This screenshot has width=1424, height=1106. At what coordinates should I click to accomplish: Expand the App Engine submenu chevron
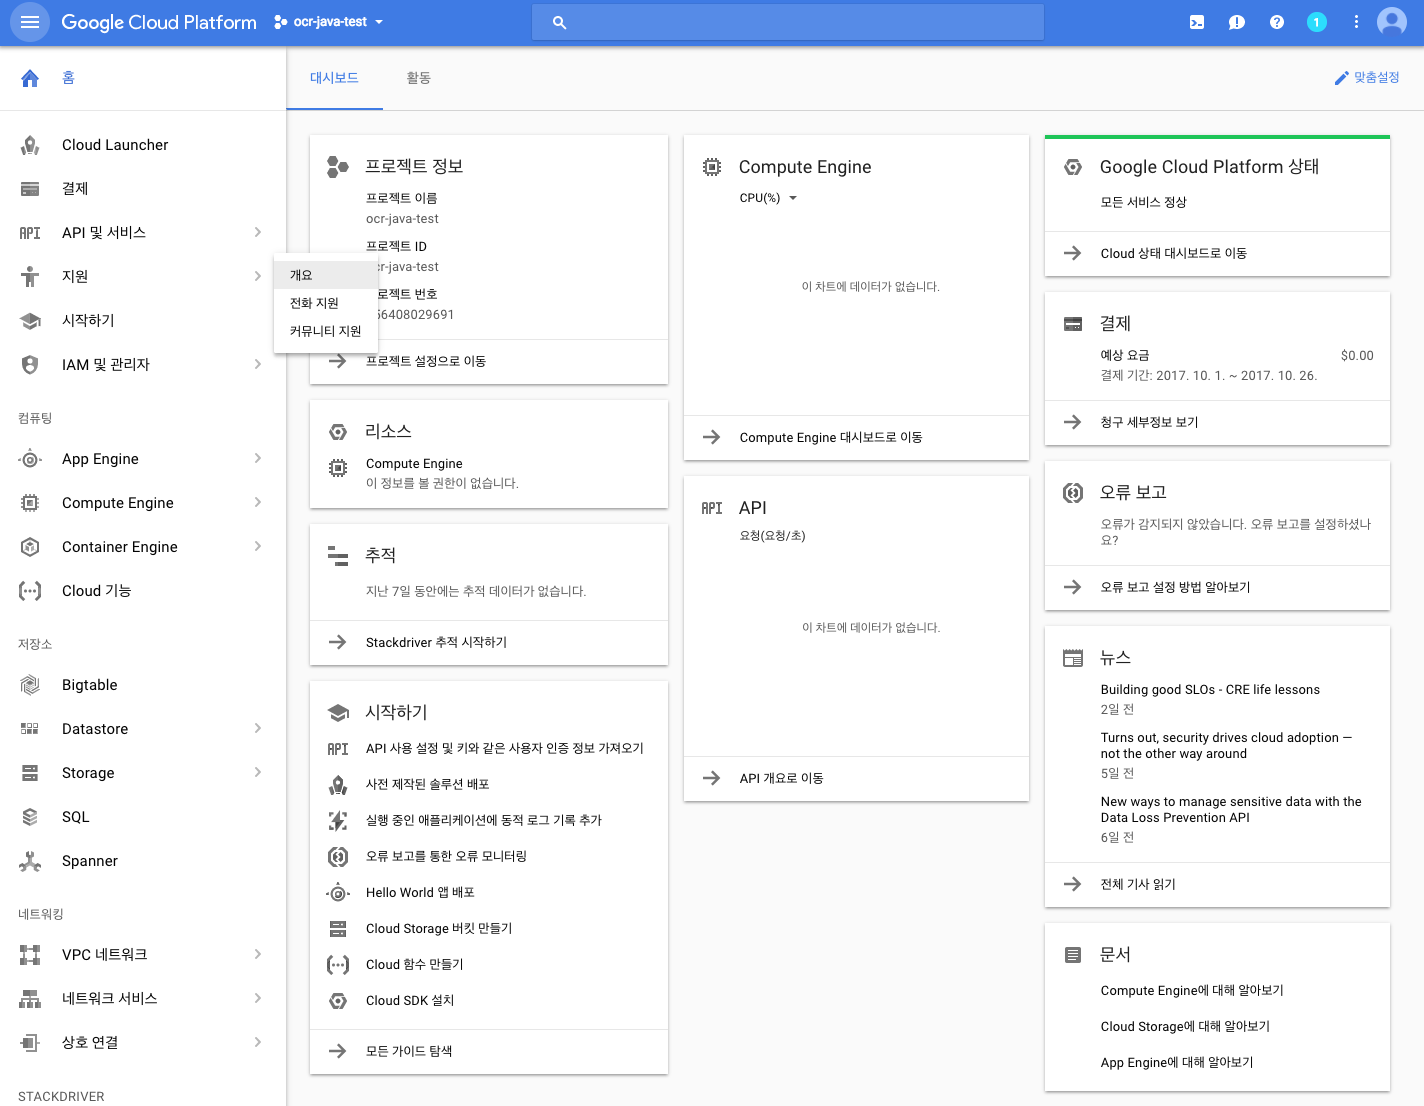pyautogui.click(x=258, y=458)
